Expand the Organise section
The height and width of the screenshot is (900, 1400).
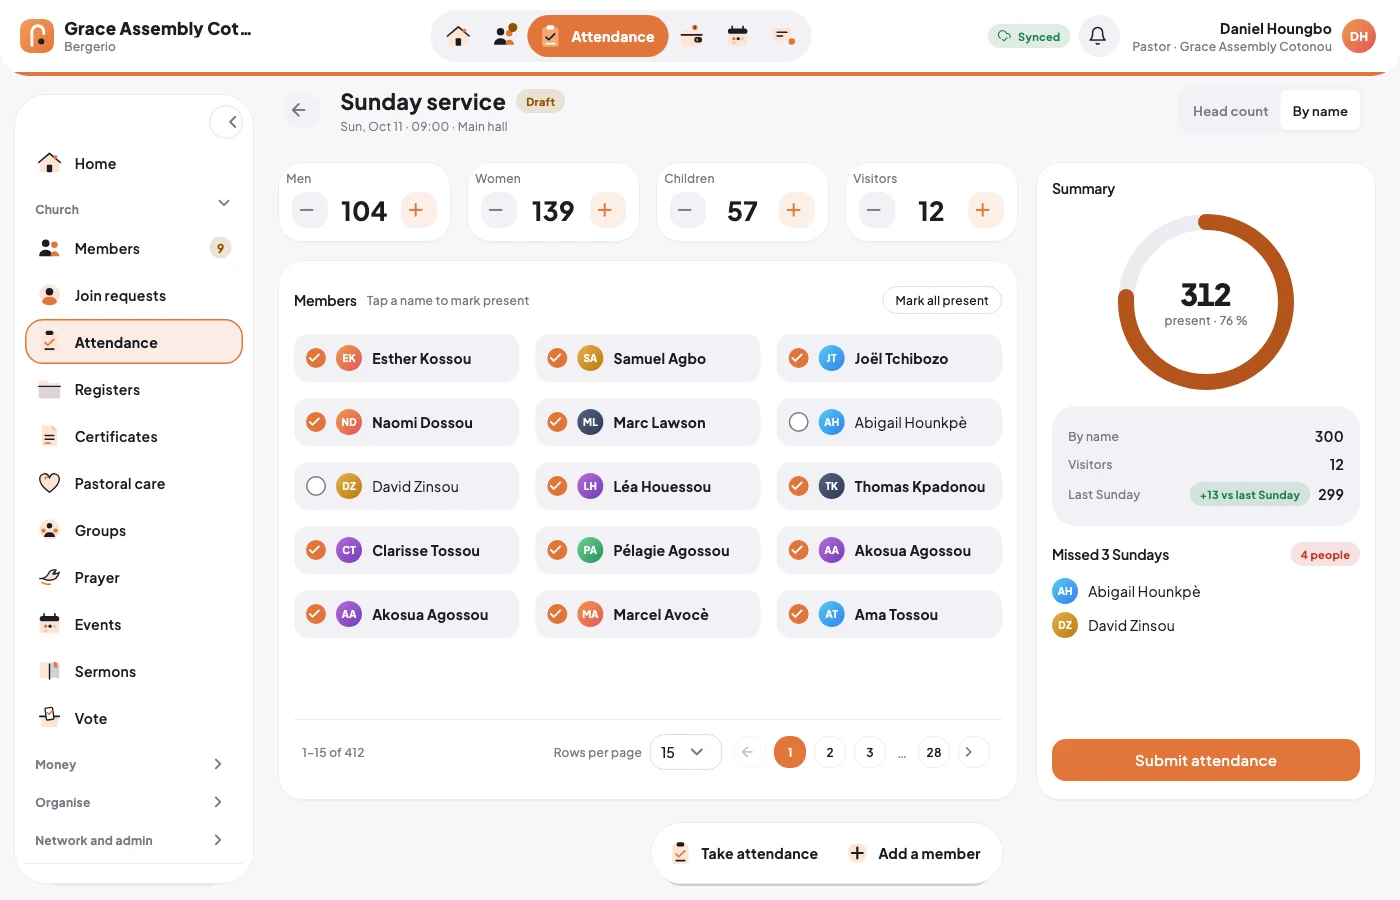click(134, 802)
